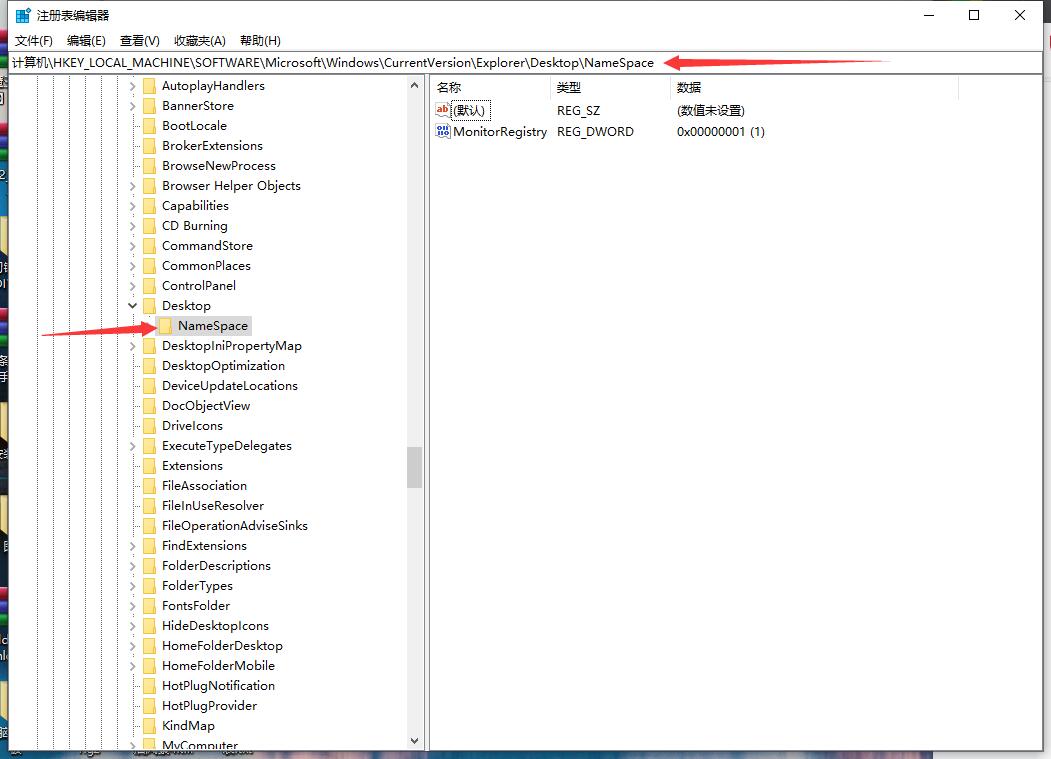Expand the ControlPanel key
Screen dimensions: 1051x759
[x=132, y=286]
